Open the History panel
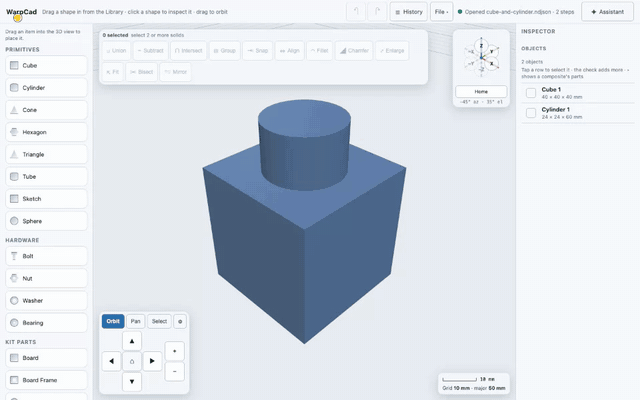The height and width of the screenshot is (400, 640). pos(409,12)
